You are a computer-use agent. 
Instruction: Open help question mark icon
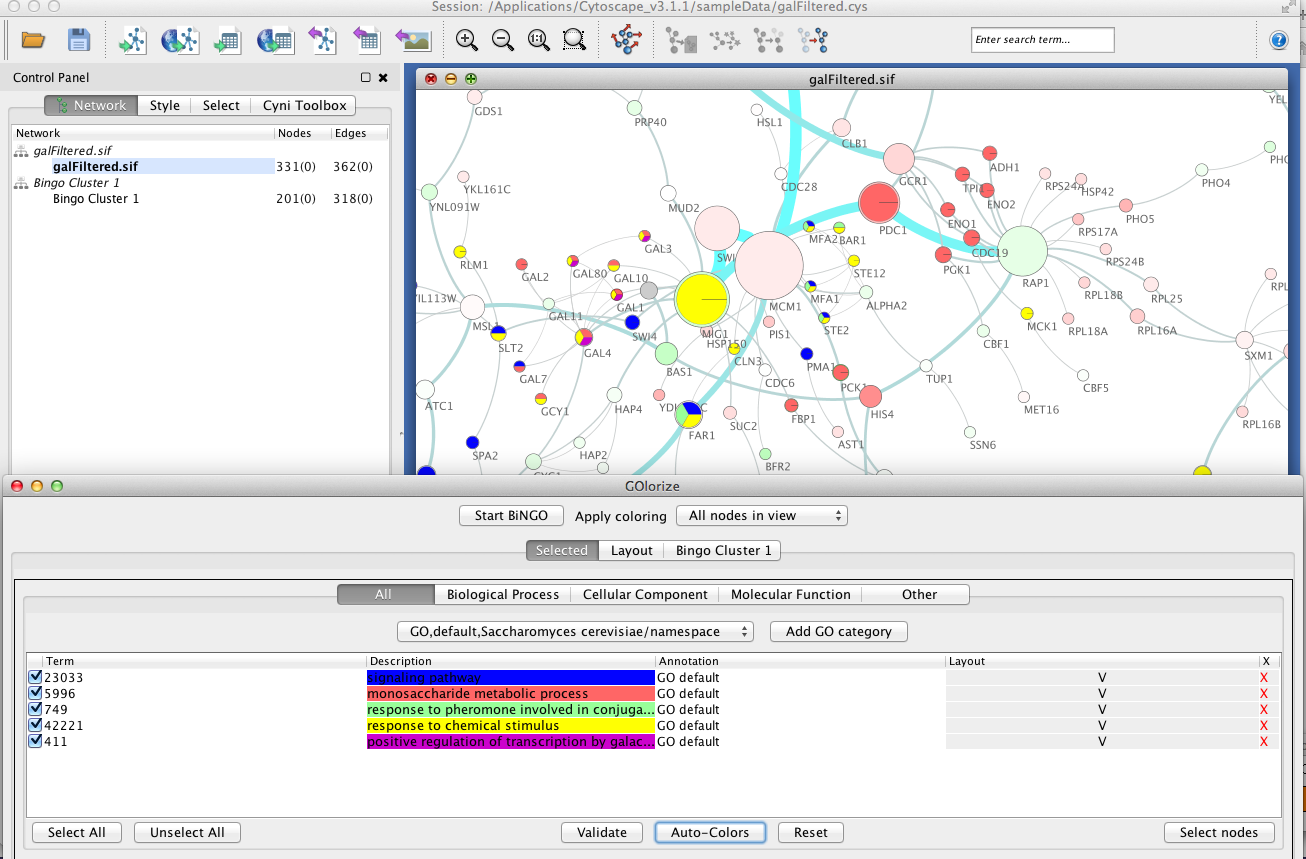click(x=1278, y=40)
